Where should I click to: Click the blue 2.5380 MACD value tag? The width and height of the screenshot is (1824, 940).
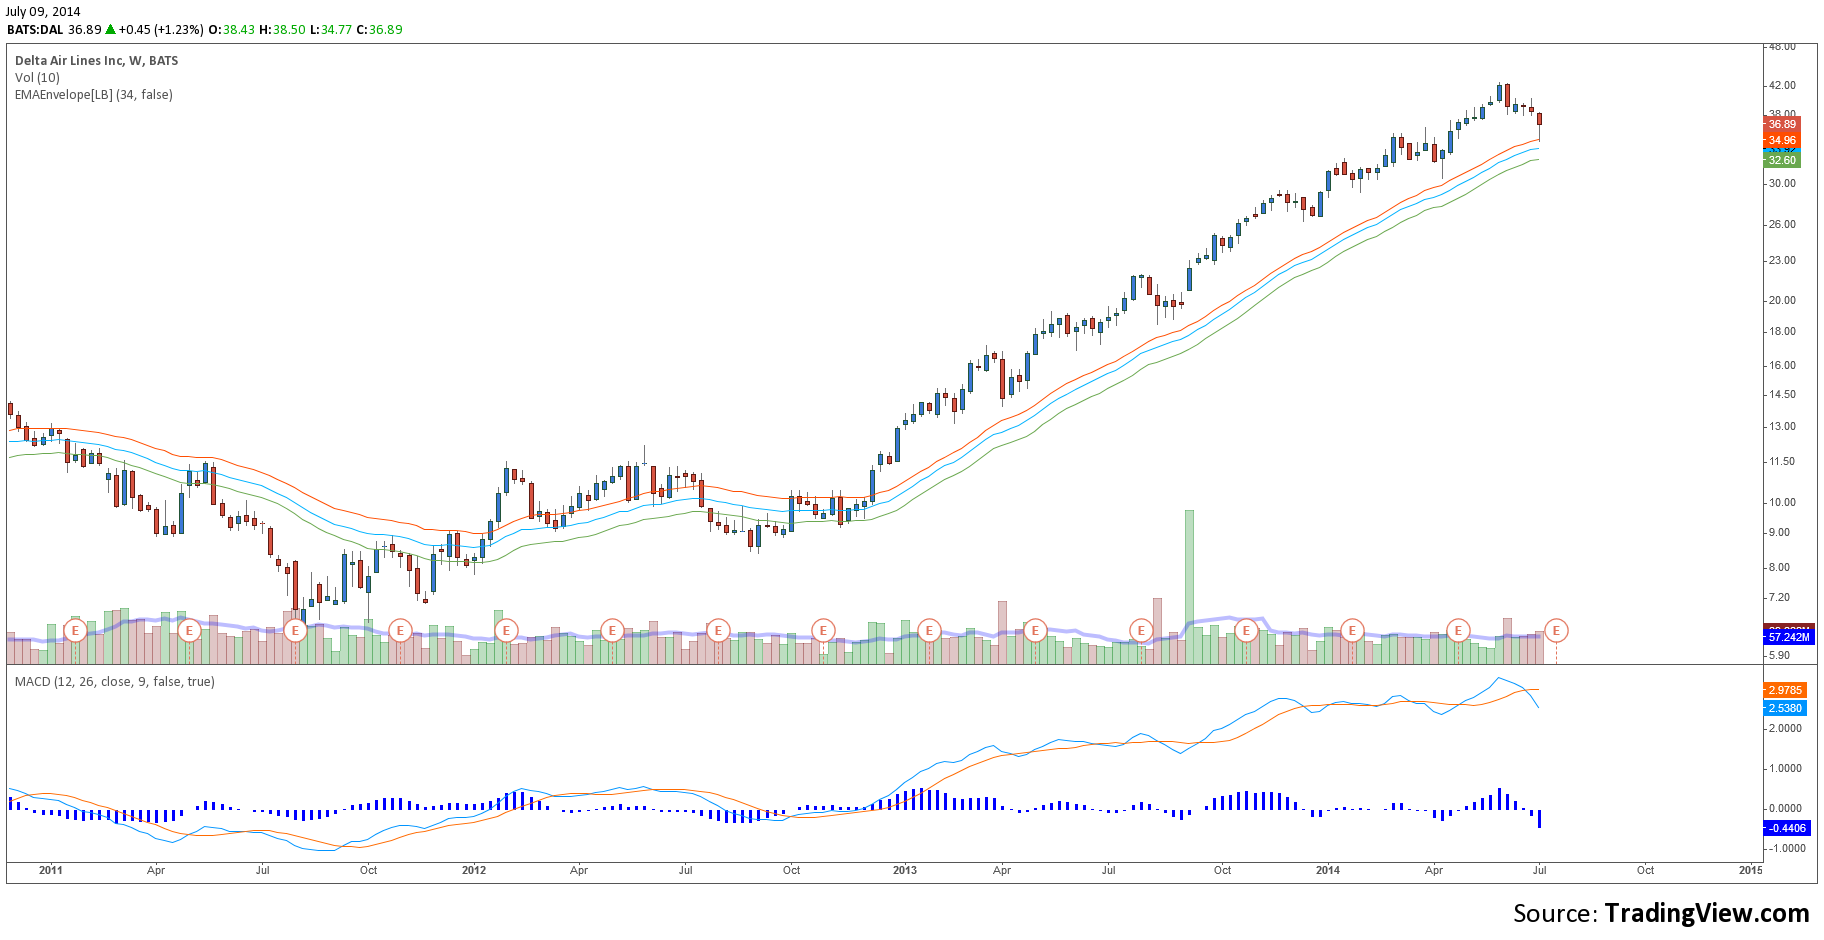[1785, 708]
